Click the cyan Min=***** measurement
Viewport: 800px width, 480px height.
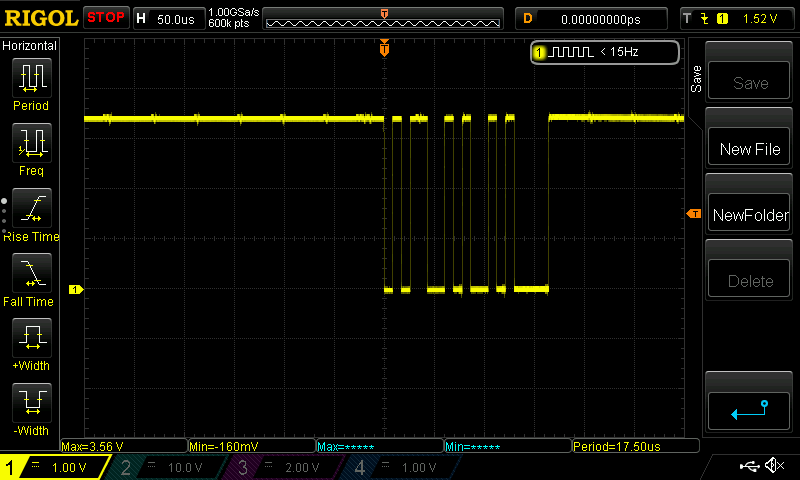tap(508, 446)
